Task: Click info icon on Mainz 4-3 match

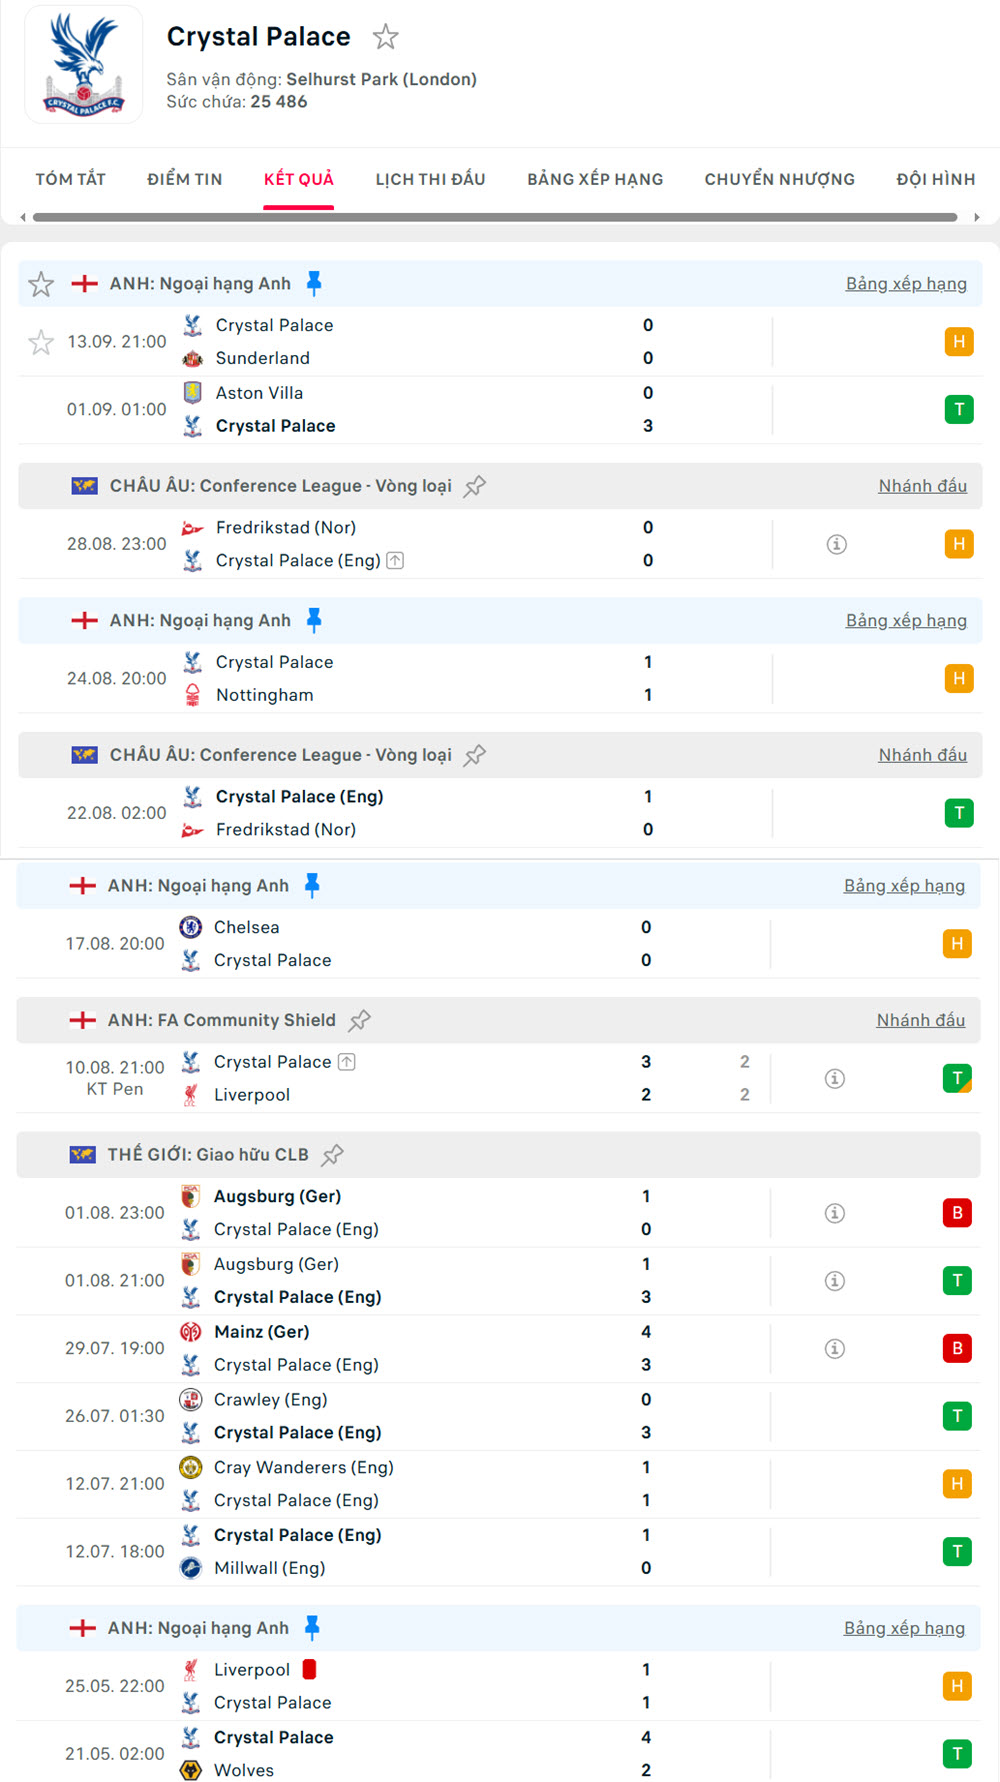Action: pos(834,1348)
